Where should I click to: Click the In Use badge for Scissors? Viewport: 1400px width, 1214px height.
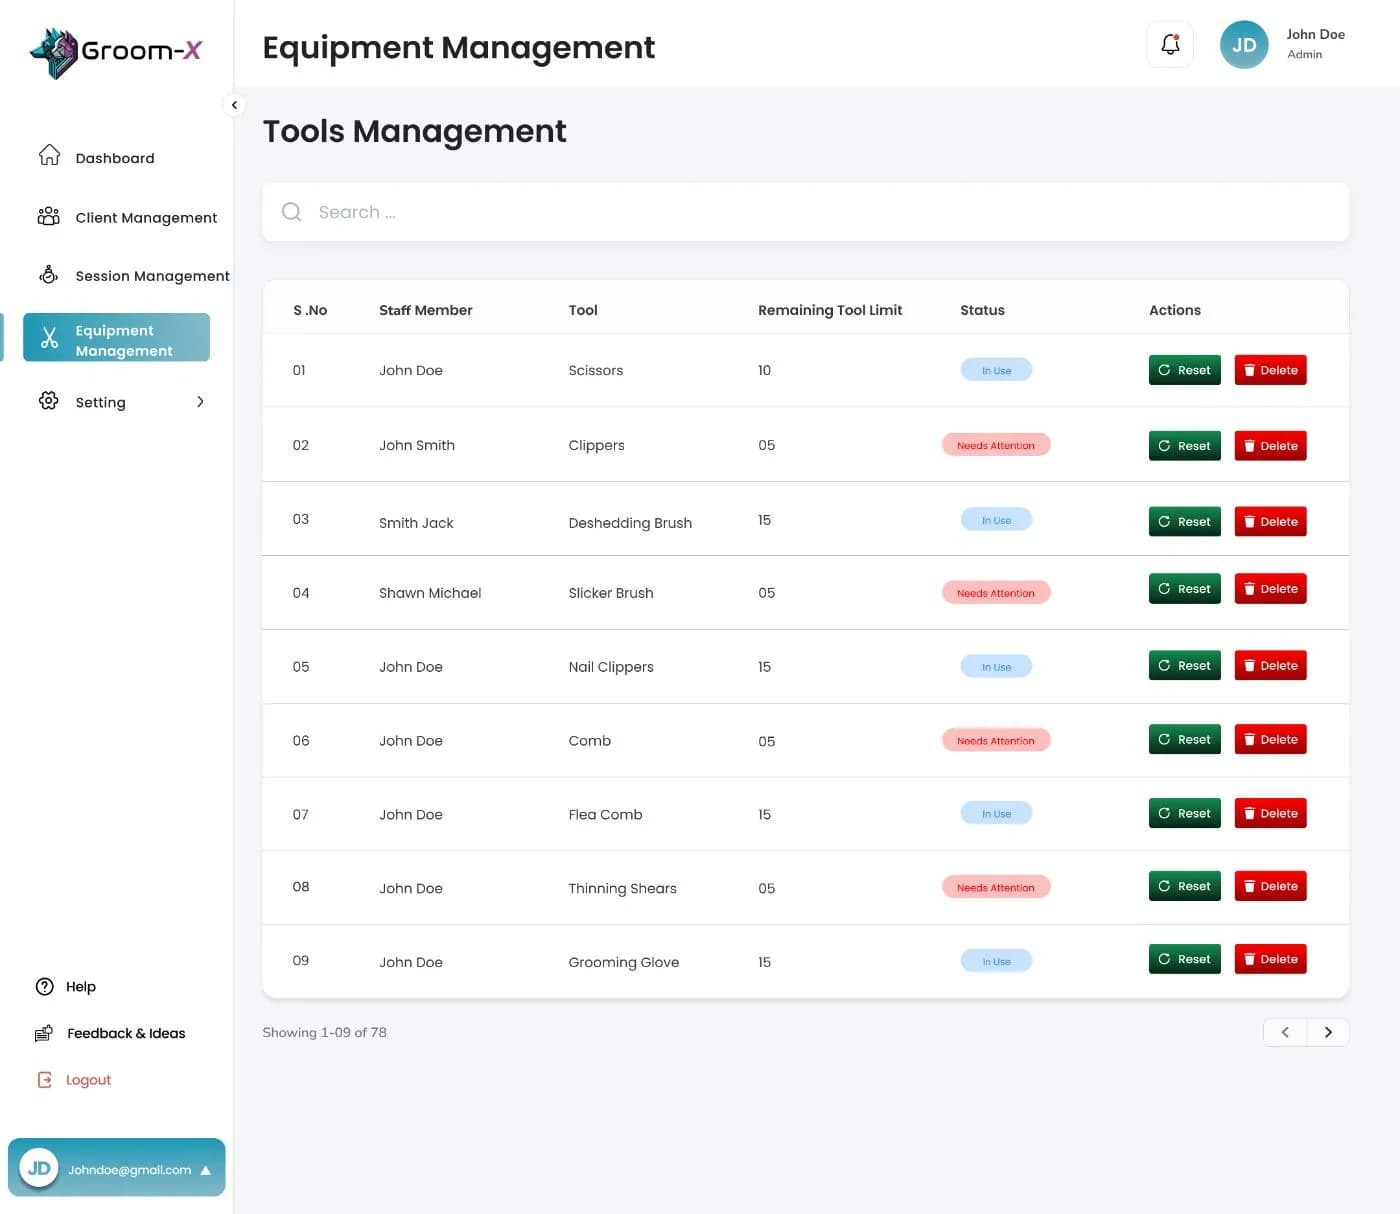996,370
